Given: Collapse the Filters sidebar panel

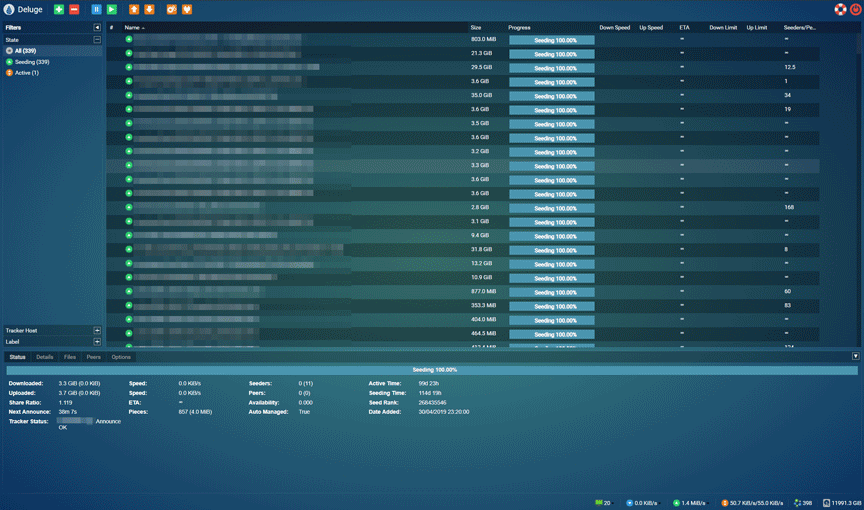Looking at the screenshot, I should (x=97, y=28).
